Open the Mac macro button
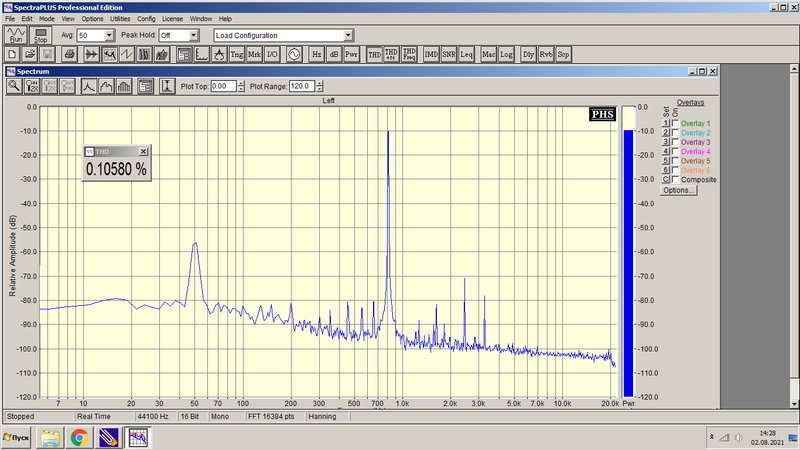 pyautogui.click(x=488, y=54)
